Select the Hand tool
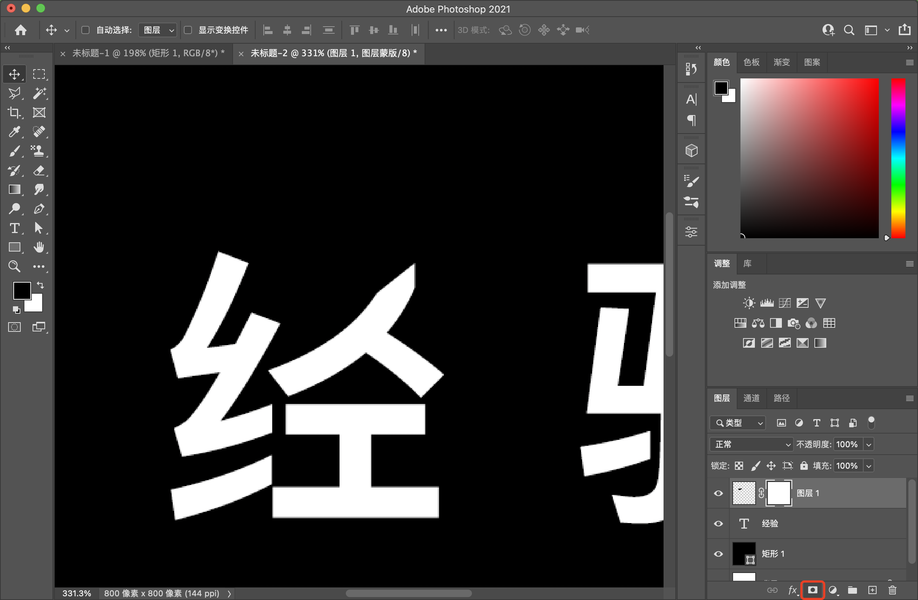The image size is (918, 600). click(x=39, y=248)
